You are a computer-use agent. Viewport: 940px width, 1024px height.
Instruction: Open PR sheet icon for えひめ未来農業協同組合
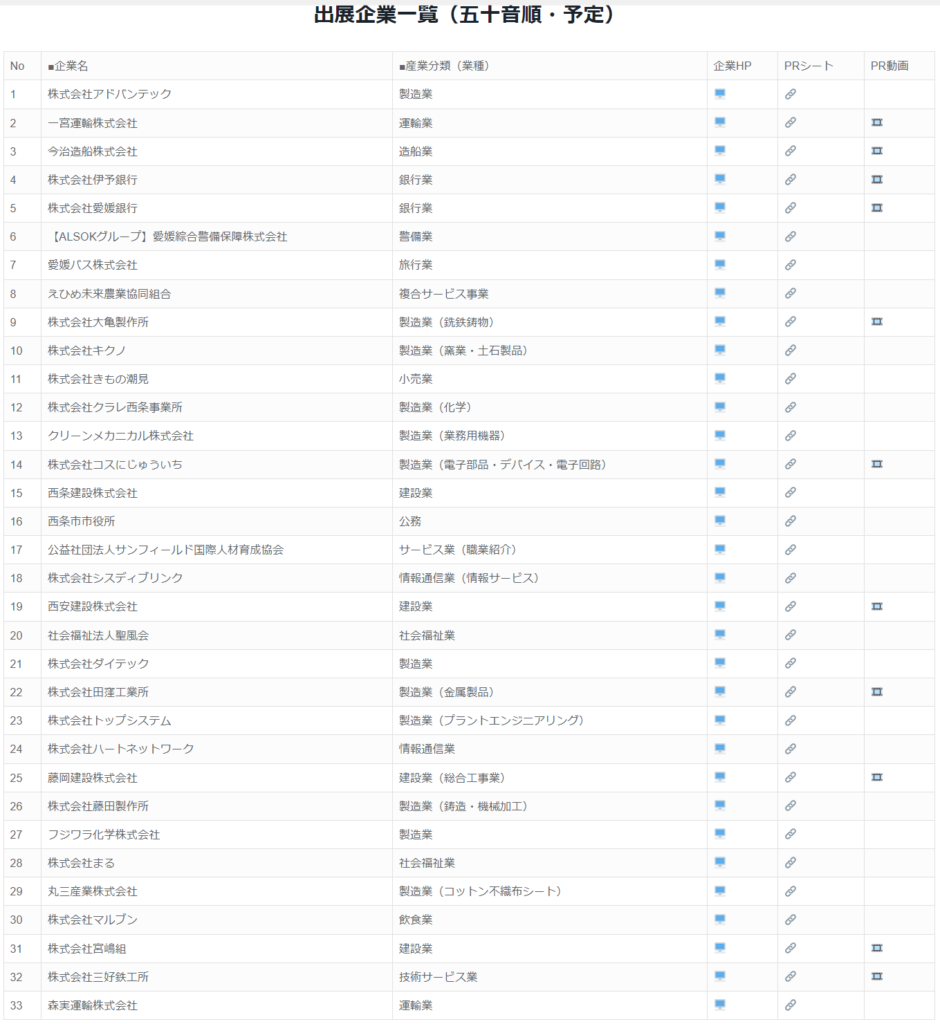[790, 293]
